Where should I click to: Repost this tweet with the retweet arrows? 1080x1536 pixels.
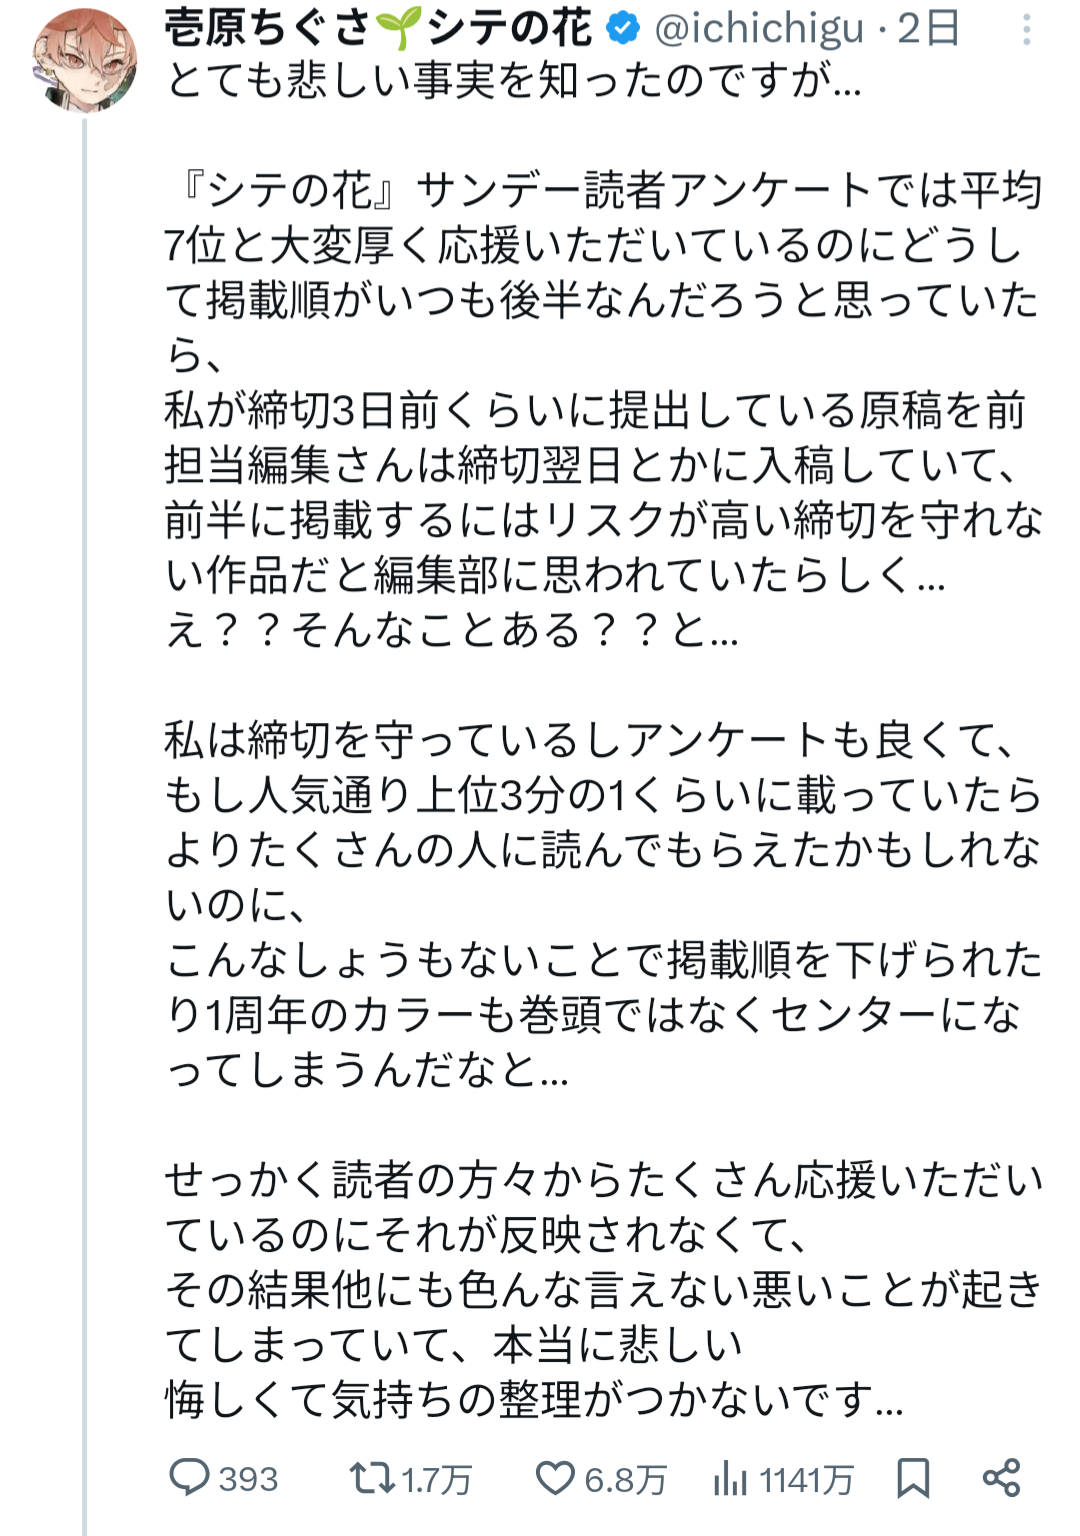(371, 1477)
